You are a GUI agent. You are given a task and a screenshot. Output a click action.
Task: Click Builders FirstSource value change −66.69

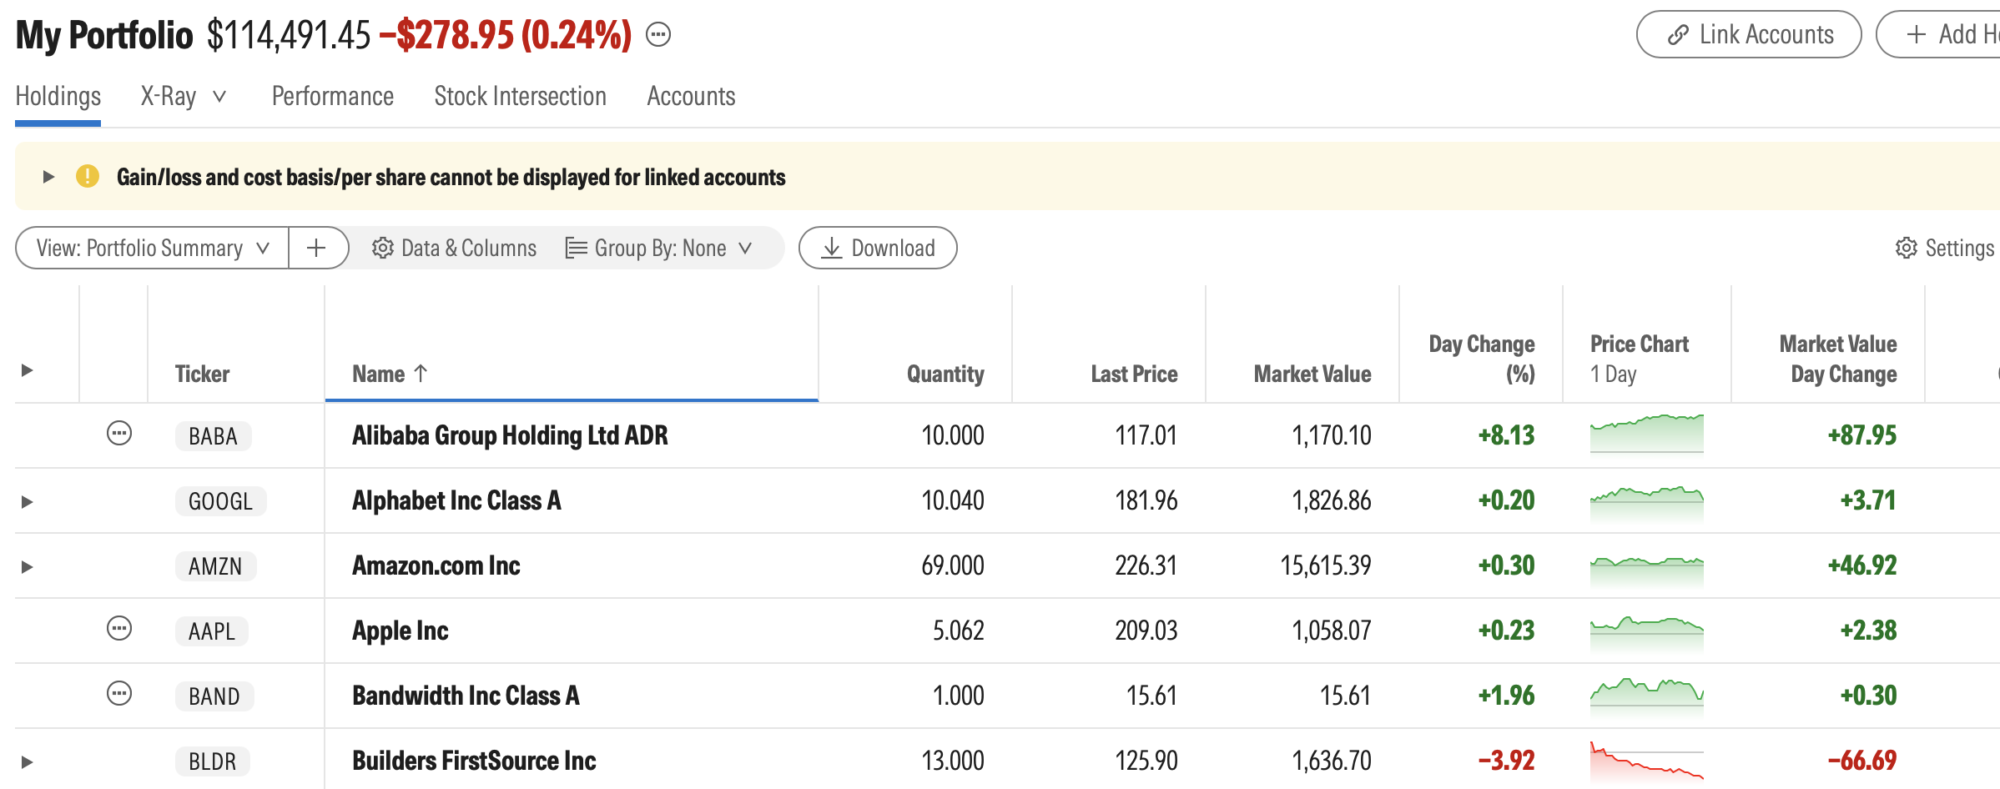click(1862, 760)
